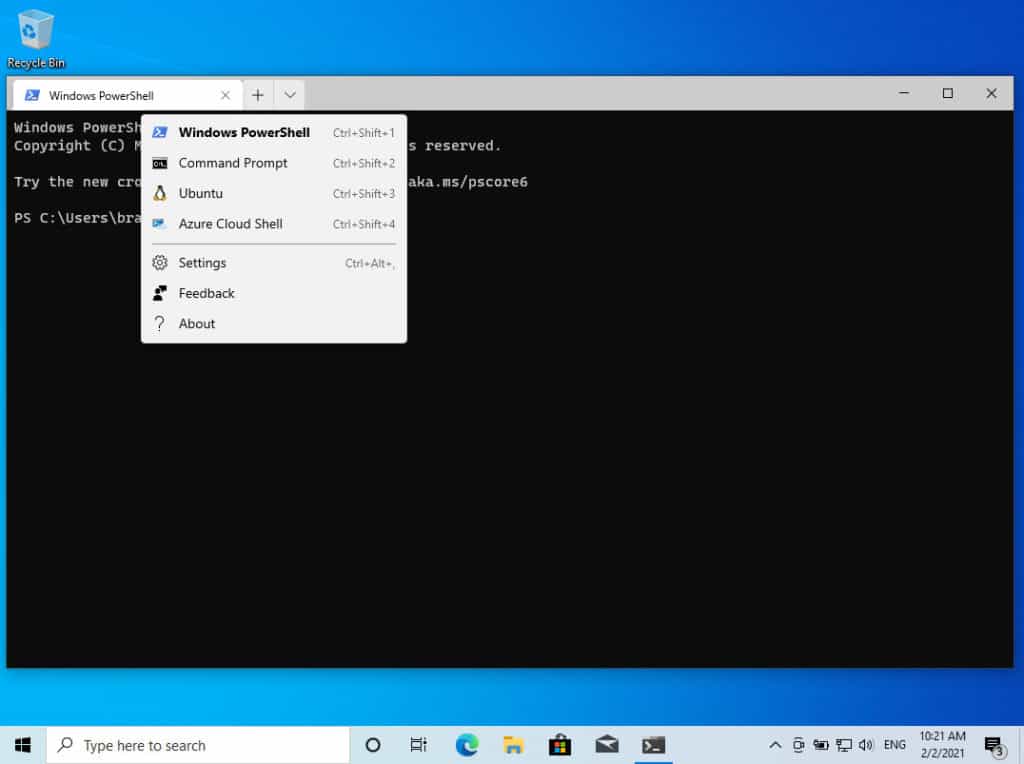Screen dimensions: 1024x764
Task: Send Feedback using the person icon
Action: [x=206, y=293]
